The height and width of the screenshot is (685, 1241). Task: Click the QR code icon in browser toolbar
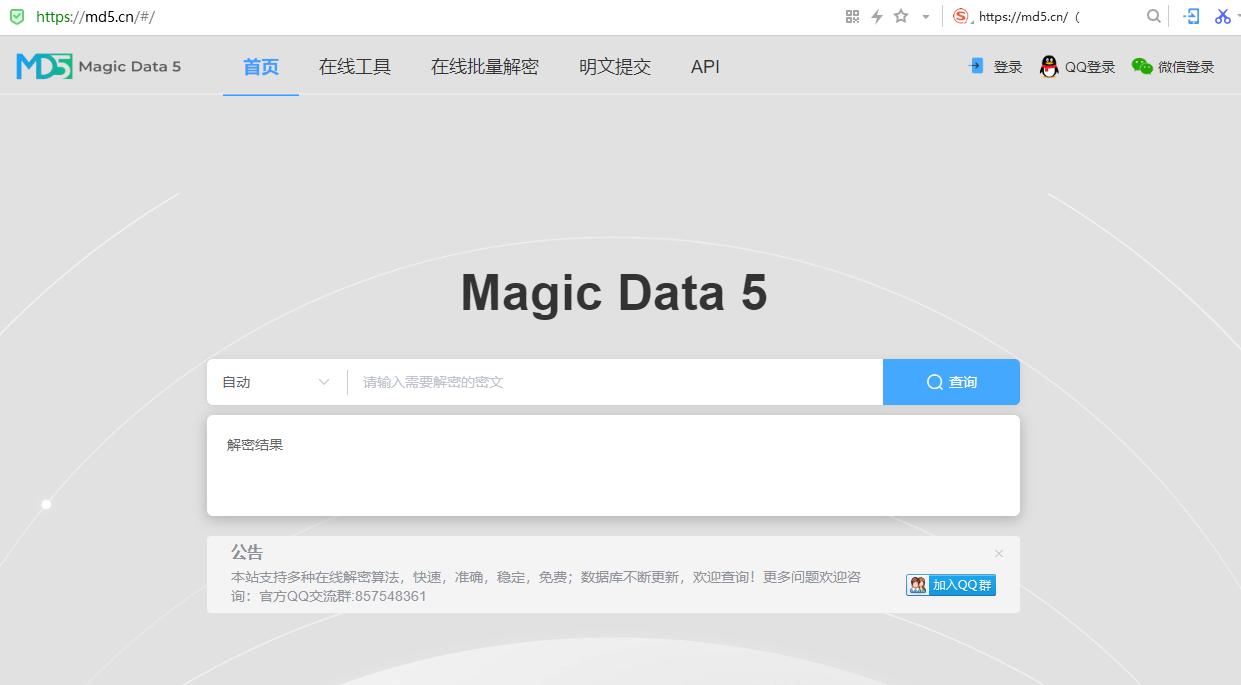852,16
